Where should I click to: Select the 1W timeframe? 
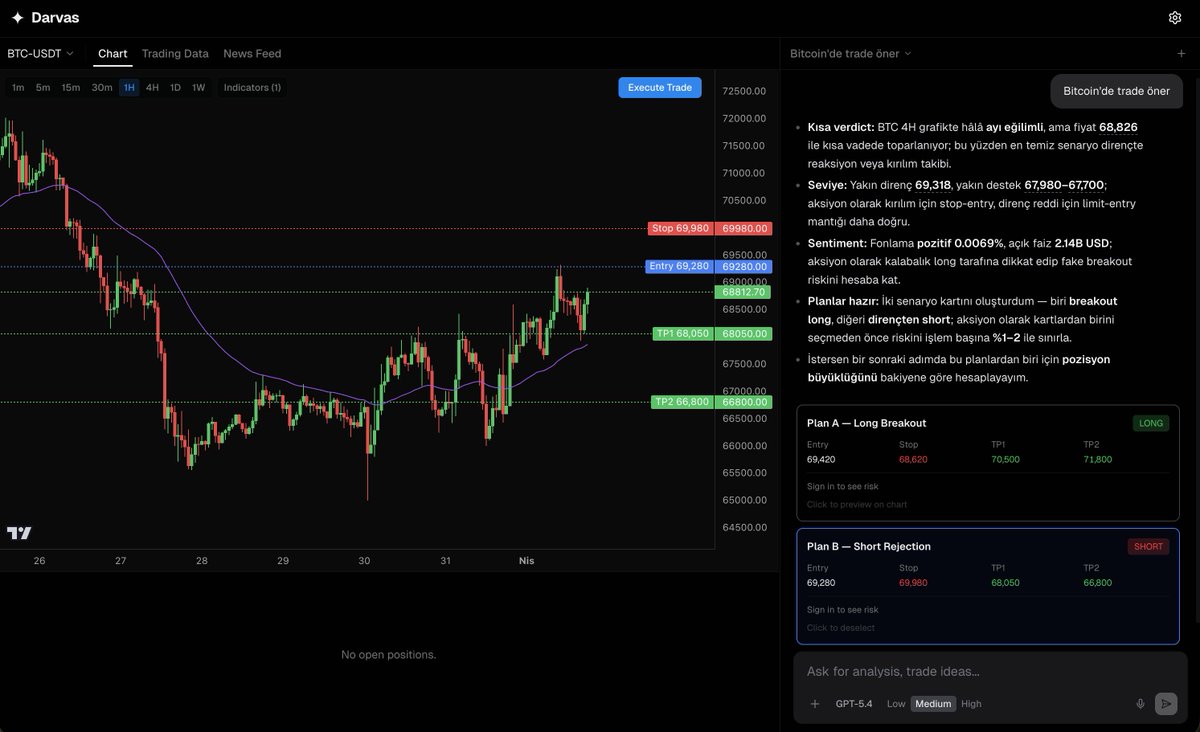click(198, 87)
